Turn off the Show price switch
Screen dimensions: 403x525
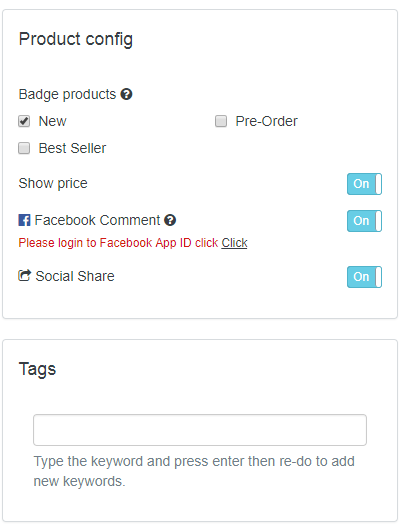tap(364, 184)
